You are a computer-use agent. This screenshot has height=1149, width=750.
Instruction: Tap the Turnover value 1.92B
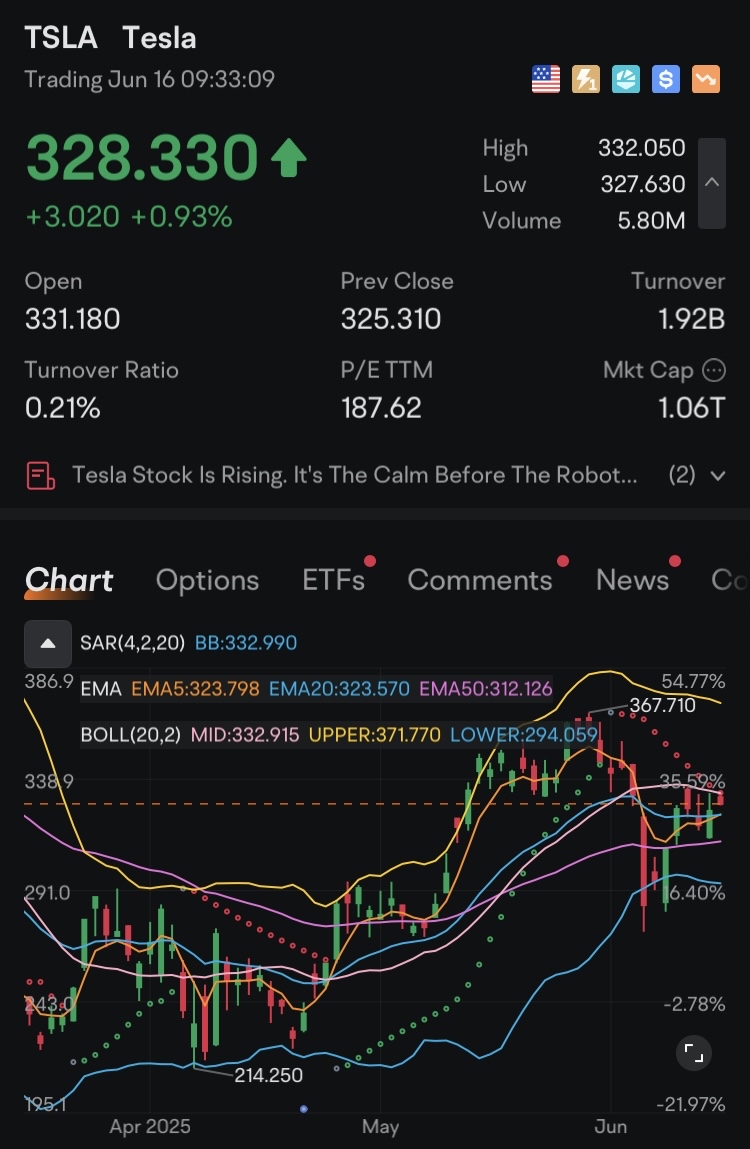pyautogui.click(x=691, y=319)
